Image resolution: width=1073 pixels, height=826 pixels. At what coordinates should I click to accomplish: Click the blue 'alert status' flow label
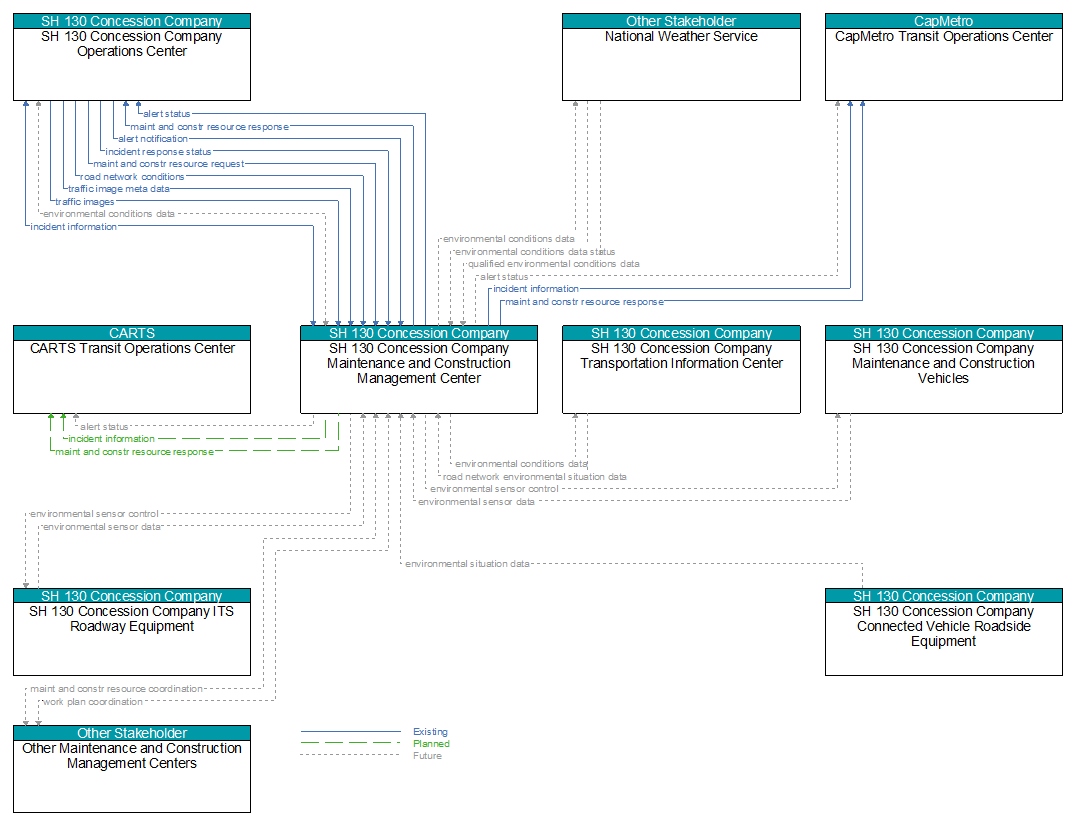click(x=166, y=114)
